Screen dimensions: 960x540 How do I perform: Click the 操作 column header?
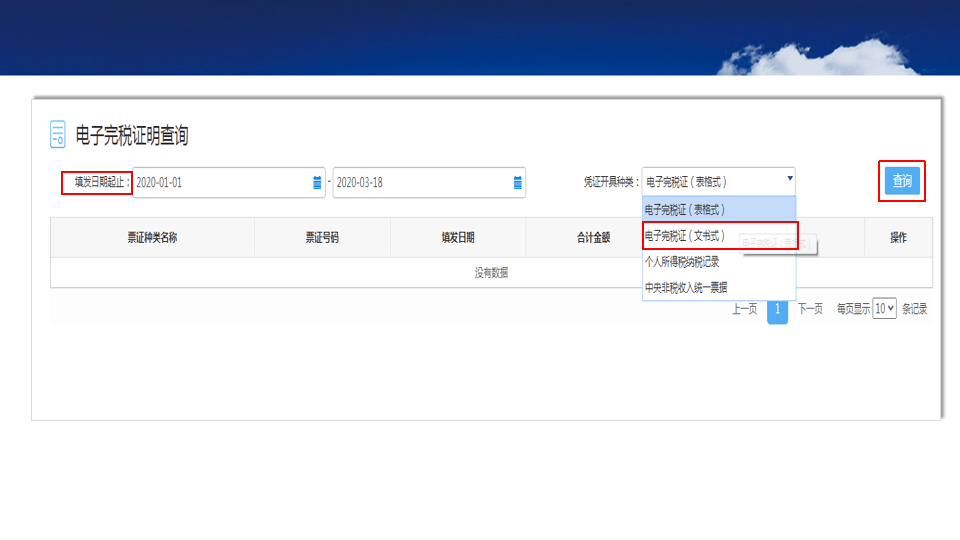click(x=898, y=238)
